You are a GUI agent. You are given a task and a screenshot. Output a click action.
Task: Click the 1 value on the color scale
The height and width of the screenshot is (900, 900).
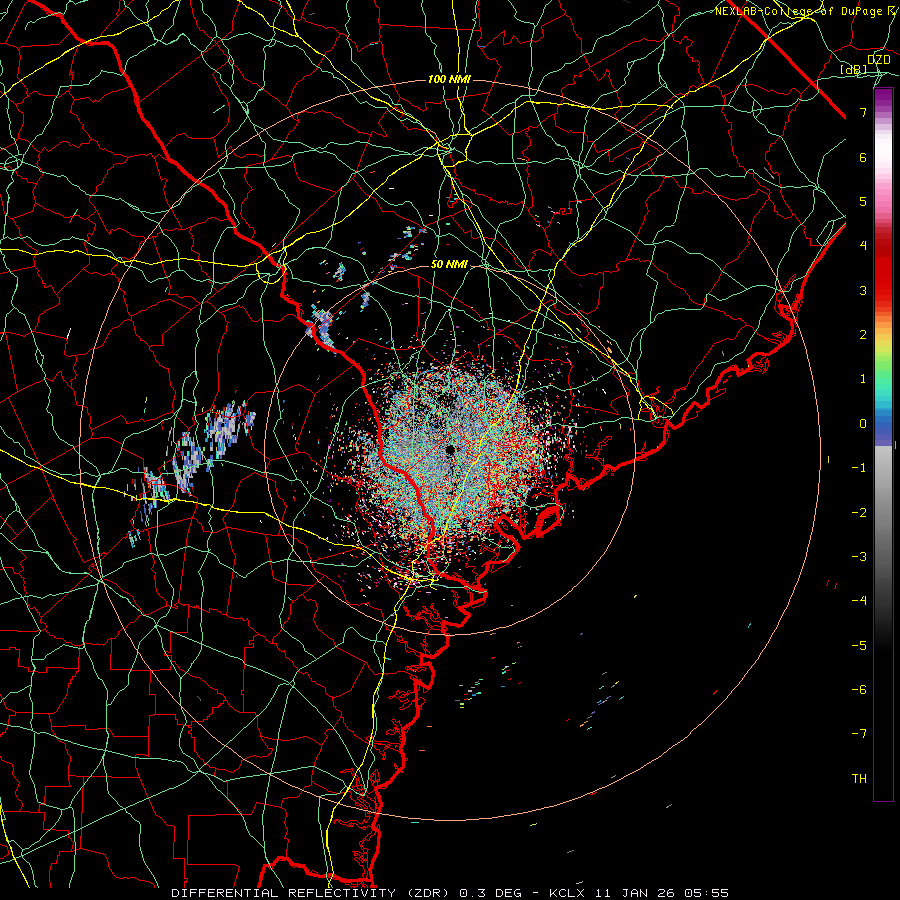tap(863, 379)
